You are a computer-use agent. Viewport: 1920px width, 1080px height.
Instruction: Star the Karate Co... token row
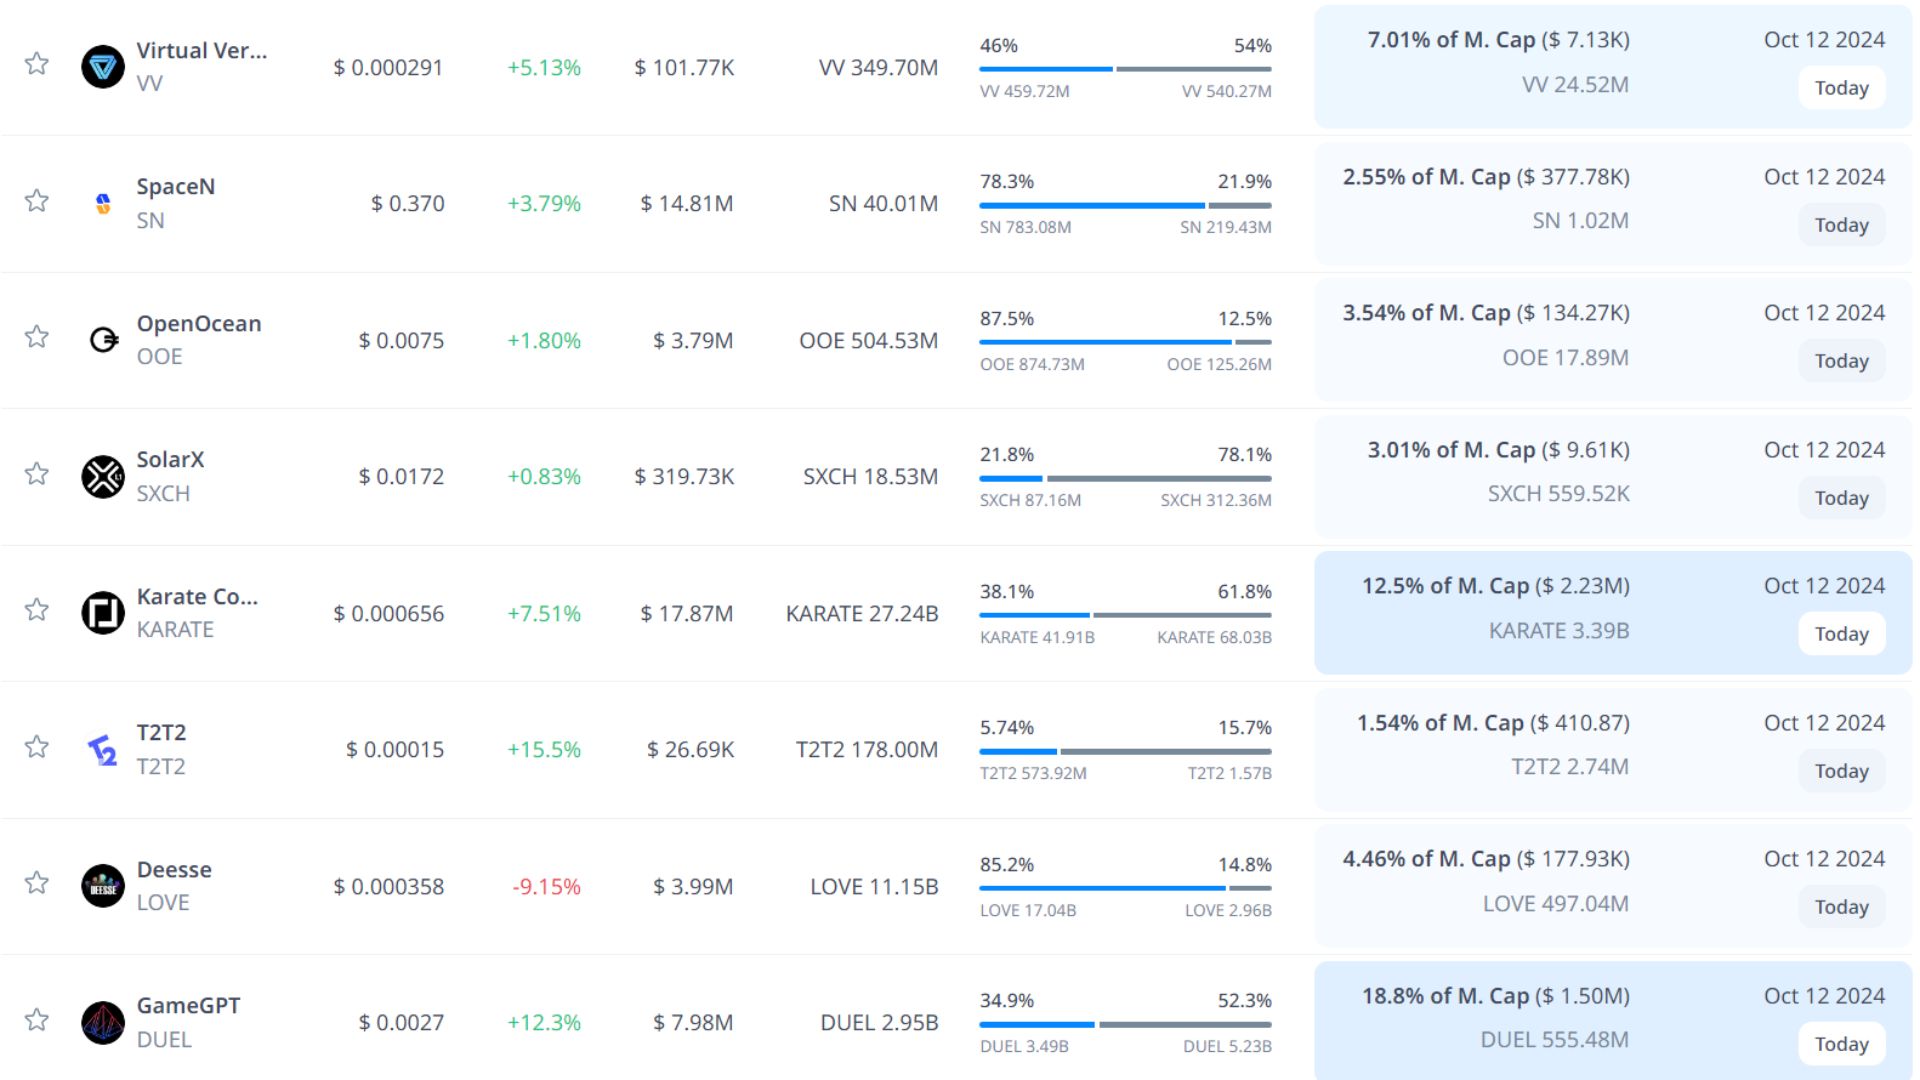37,610
